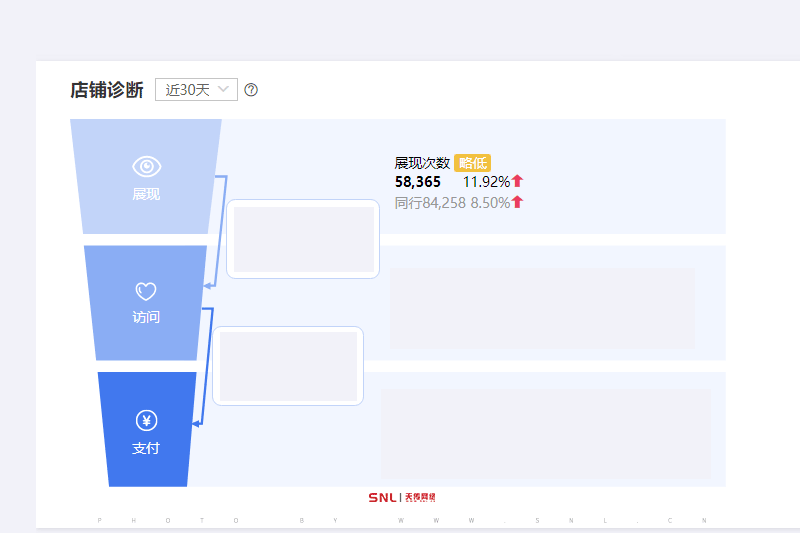The height and width of the screenshot is (533, 800).
Task: Click the red up arrow beside 11.92%
Action: [517, 181]
